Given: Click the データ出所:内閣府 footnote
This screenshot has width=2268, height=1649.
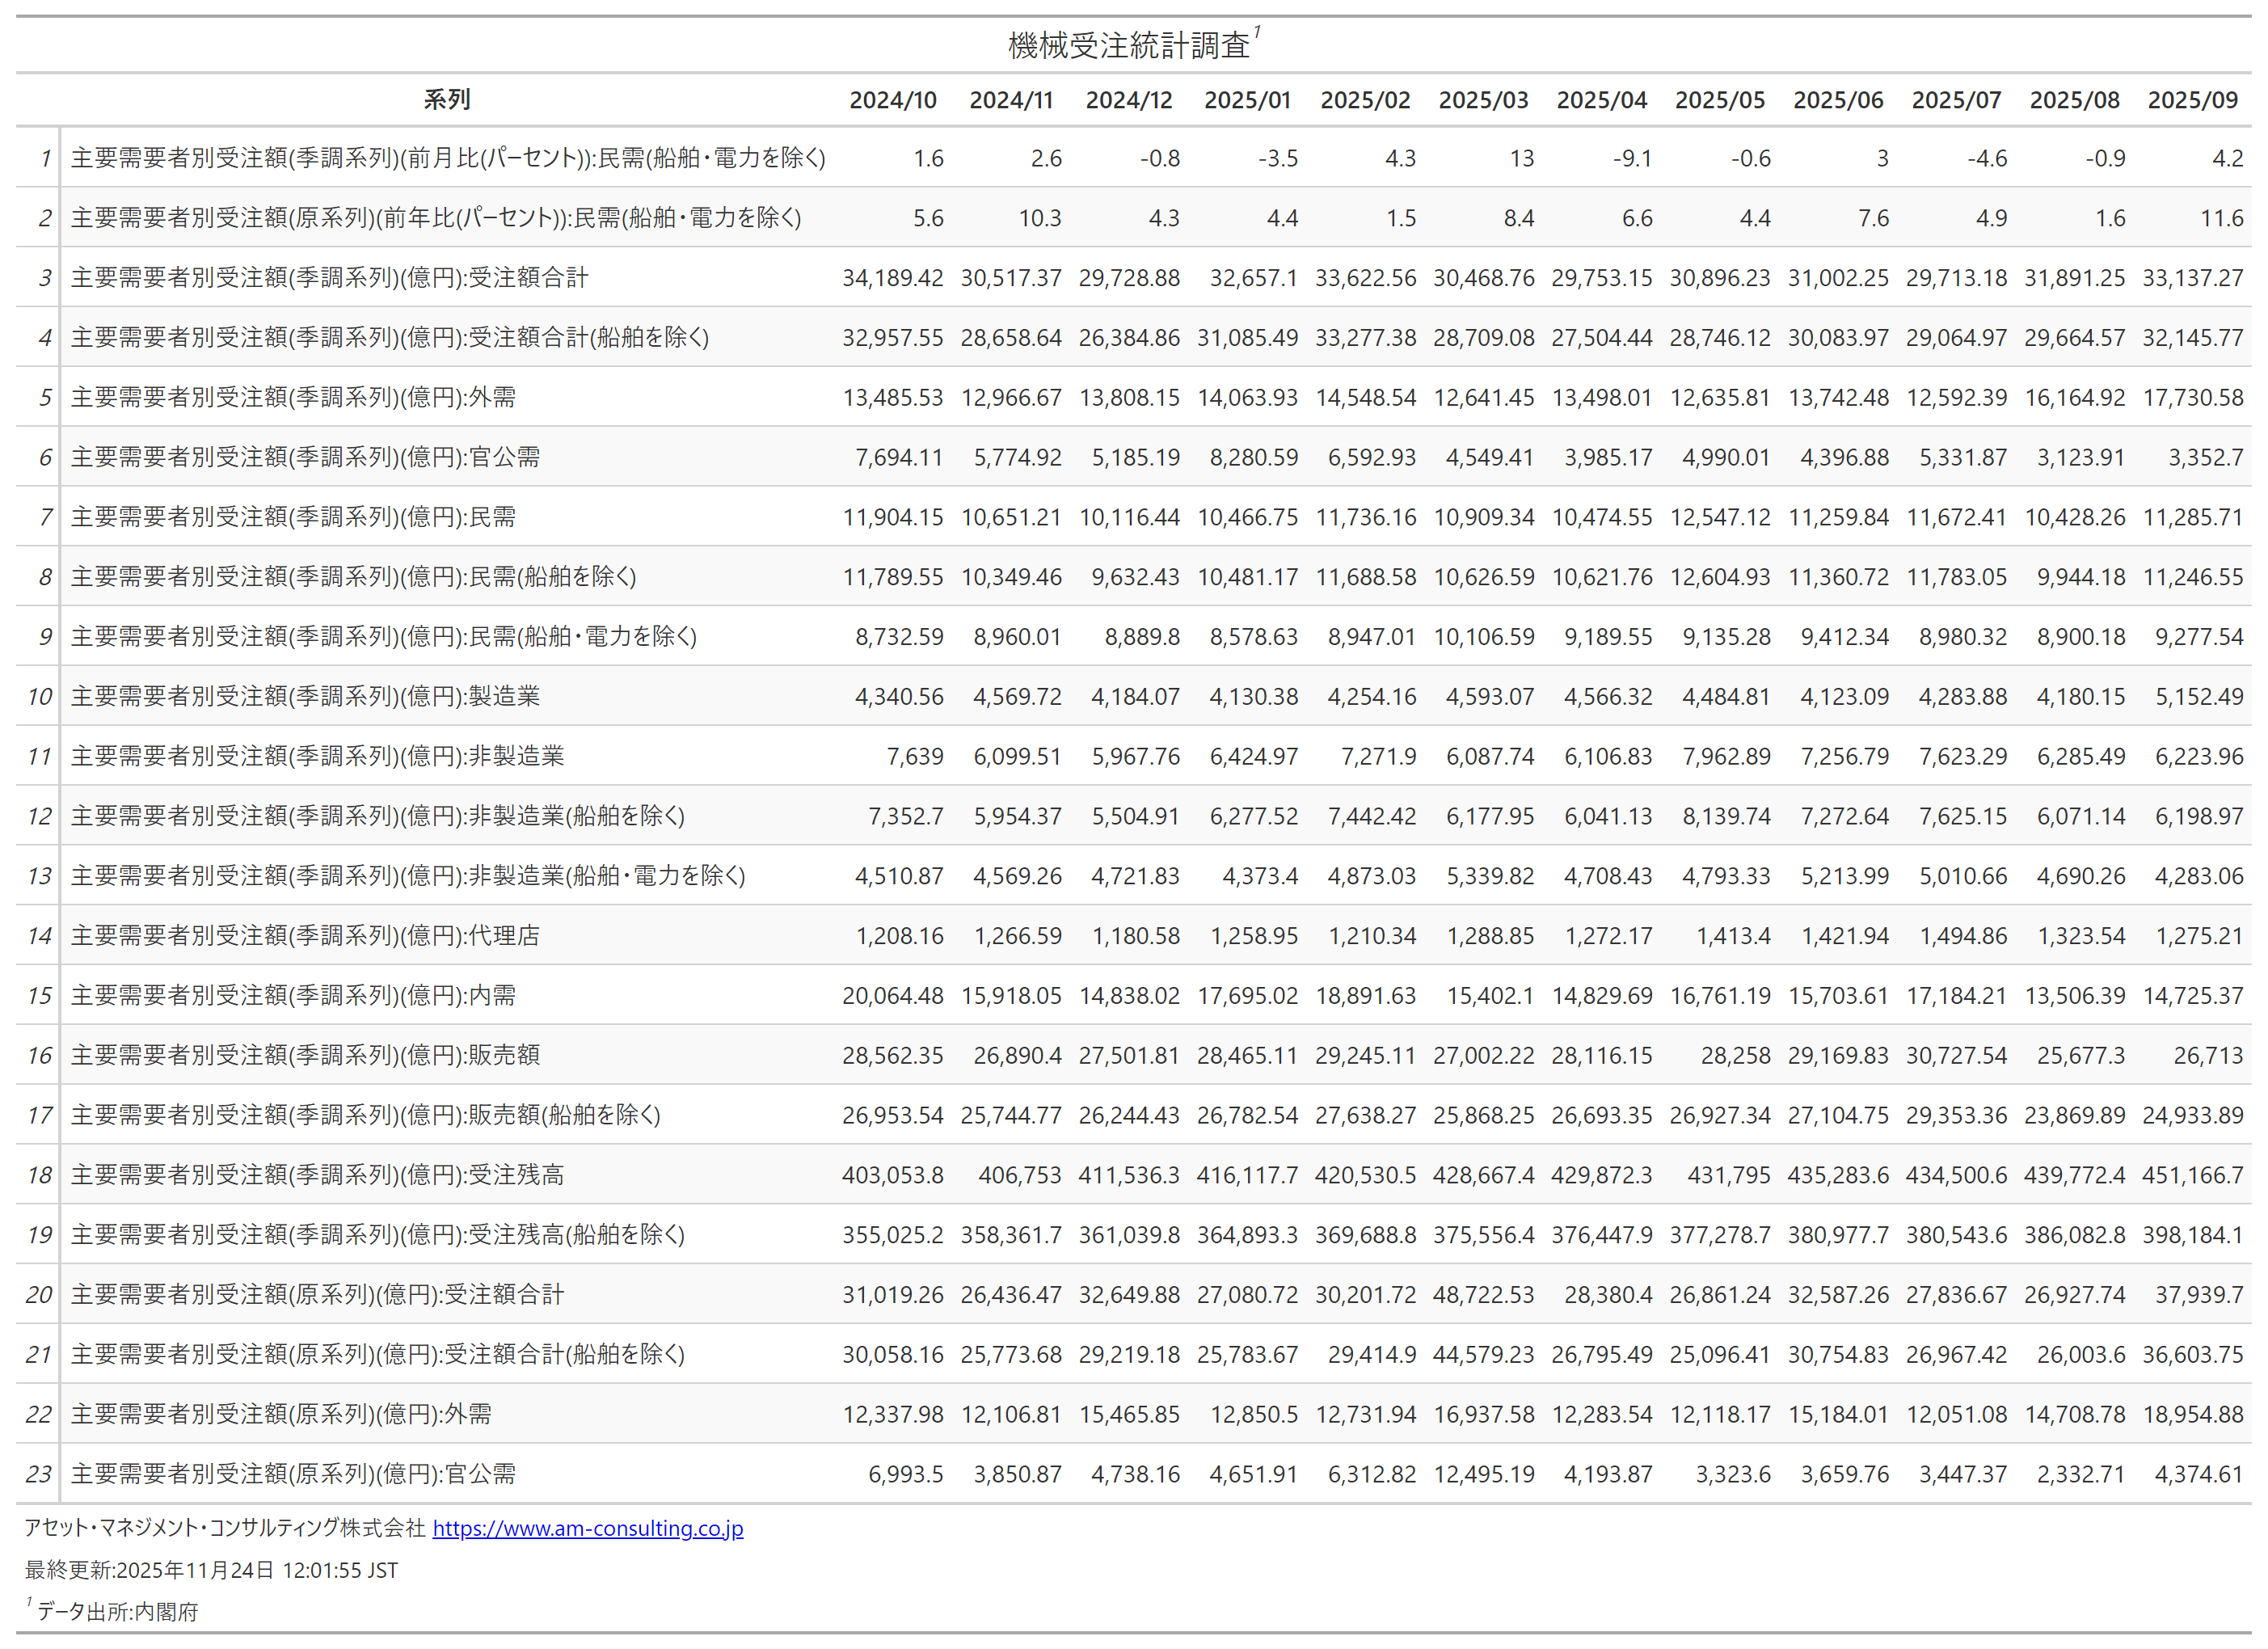Looking at the screenshot, I should tap(117, 1611).
